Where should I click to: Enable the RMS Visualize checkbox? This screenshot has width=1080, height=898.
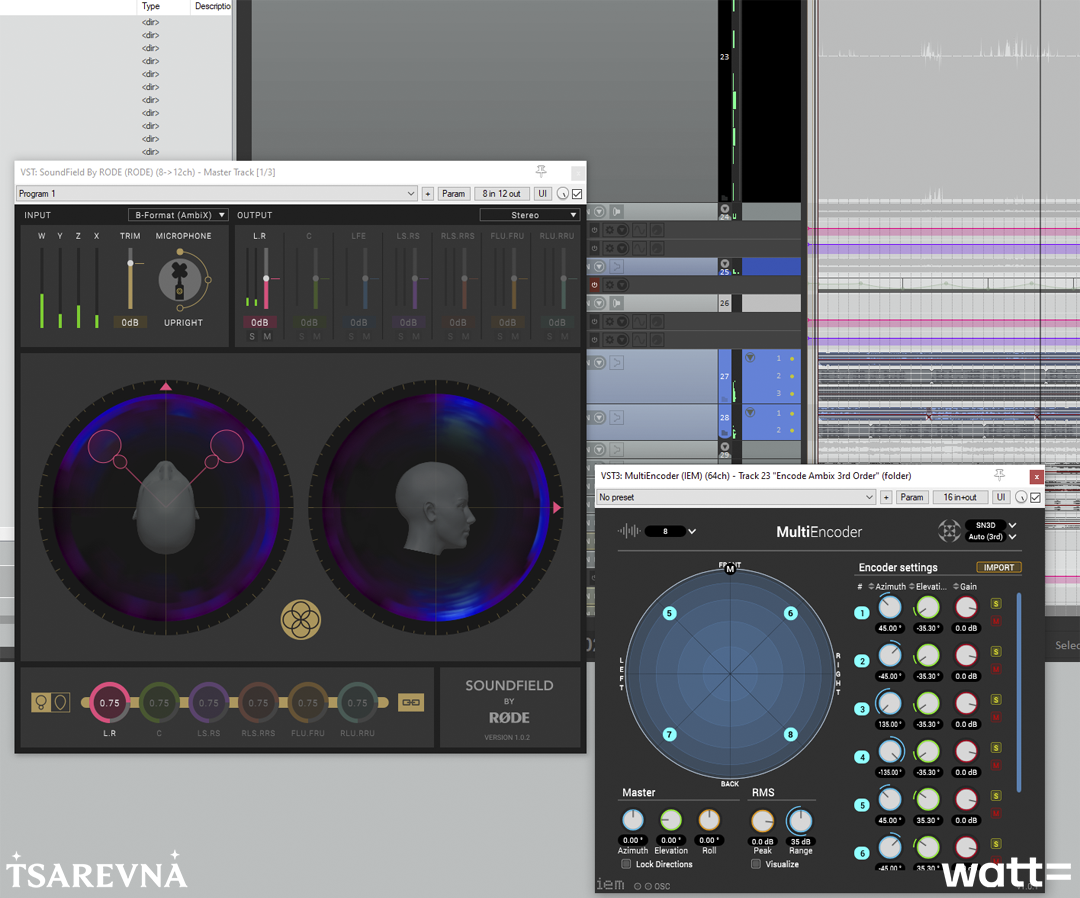click(756, 864)
